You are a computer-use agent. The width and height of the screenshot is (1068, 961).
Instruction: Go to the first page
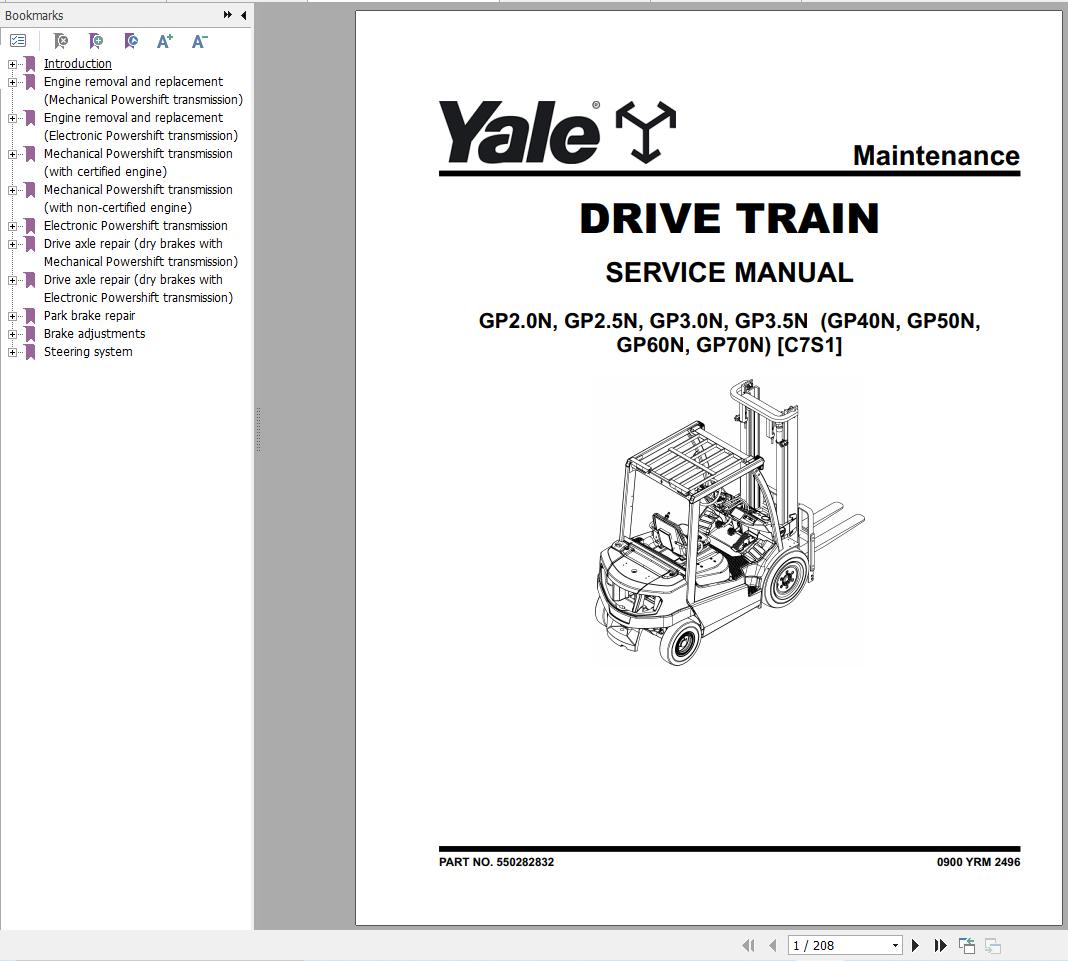click(748, 945)
